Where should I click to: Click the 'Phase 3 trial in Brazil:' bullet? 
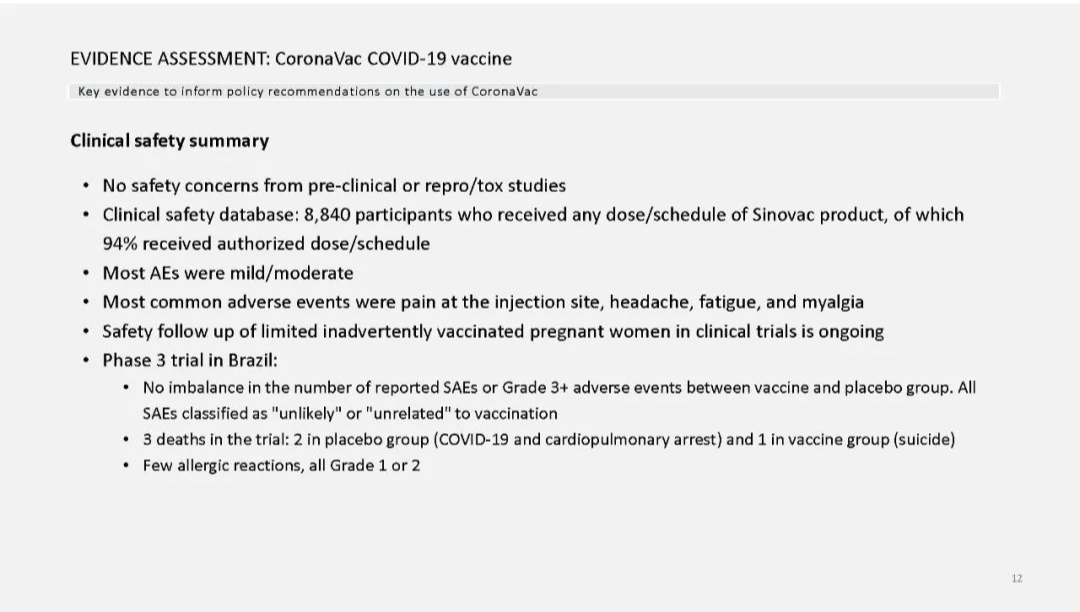(190, 361)
